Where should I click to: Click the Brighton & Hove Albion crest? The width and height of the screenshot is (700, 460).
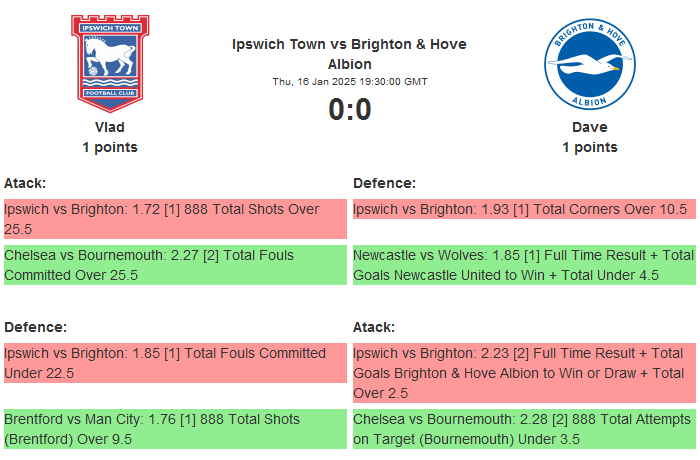589,63
